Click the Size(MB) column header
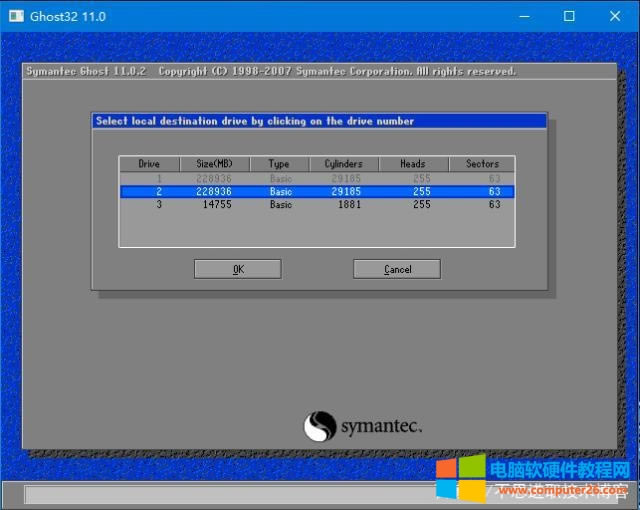 pyautogui.click(x=215, y=164)
